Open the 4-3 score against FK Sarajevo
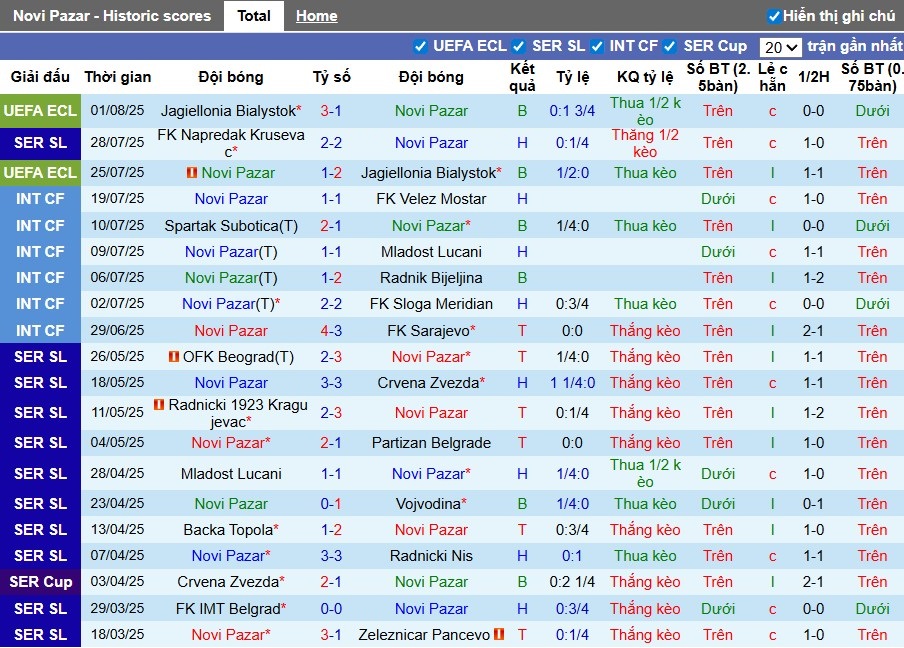 331,331
